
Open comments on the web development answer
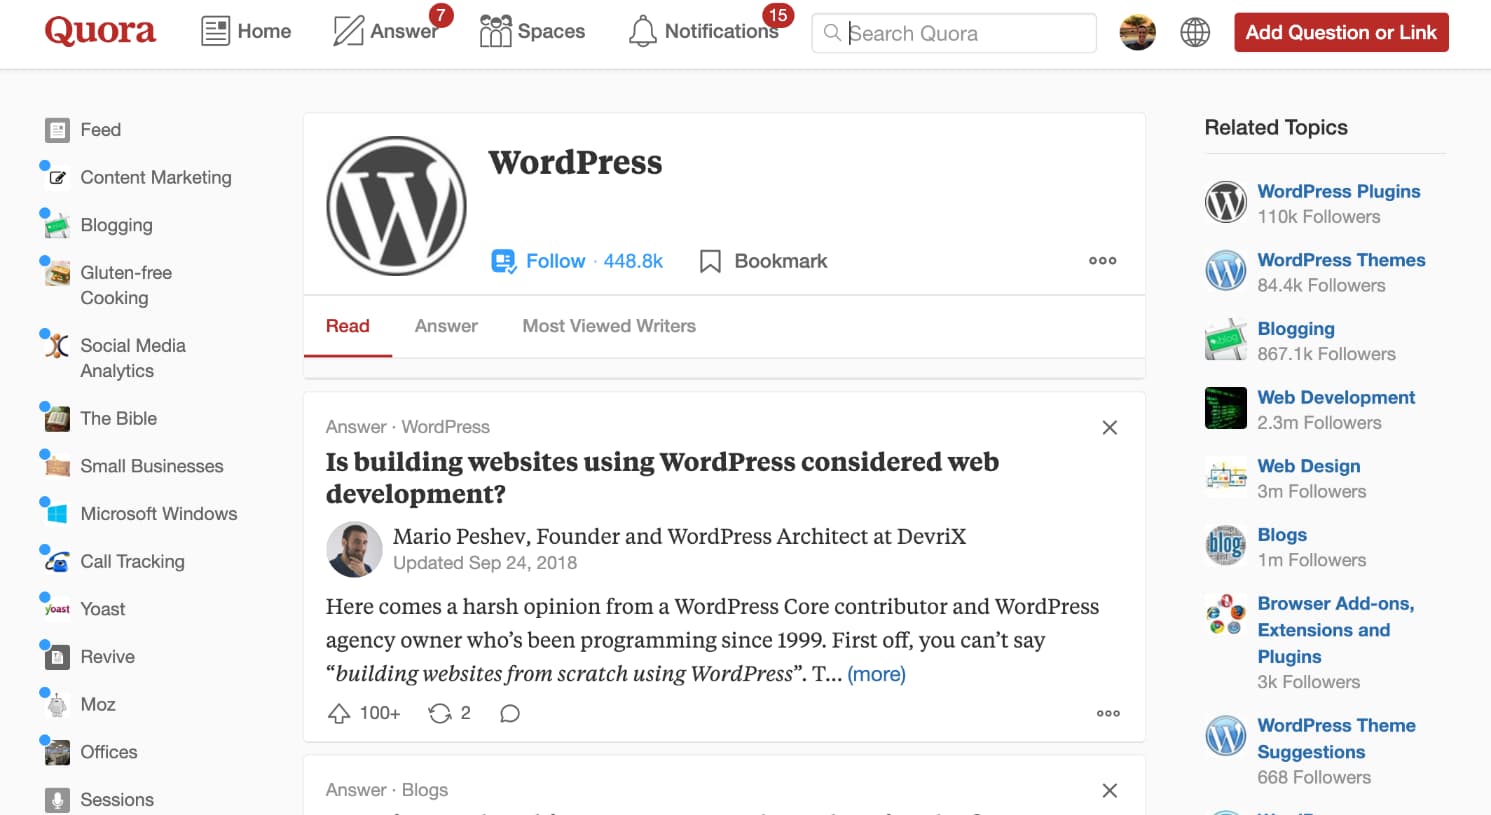pos(509,713)
